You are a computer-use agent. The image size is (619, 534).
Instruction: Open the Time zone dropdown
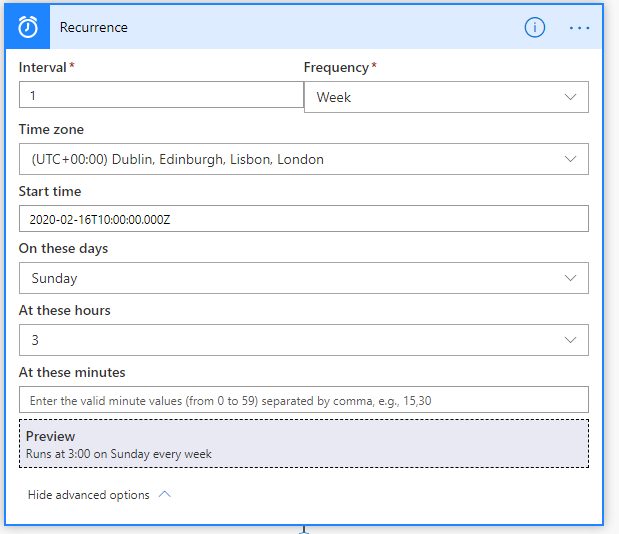(304, 159)
